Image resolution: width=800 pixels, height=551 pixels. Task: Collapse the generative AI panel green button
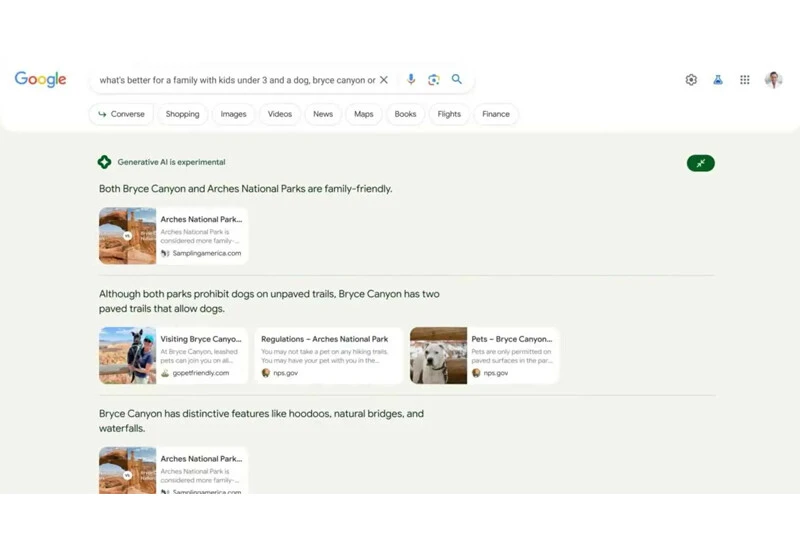click(701, 163)
